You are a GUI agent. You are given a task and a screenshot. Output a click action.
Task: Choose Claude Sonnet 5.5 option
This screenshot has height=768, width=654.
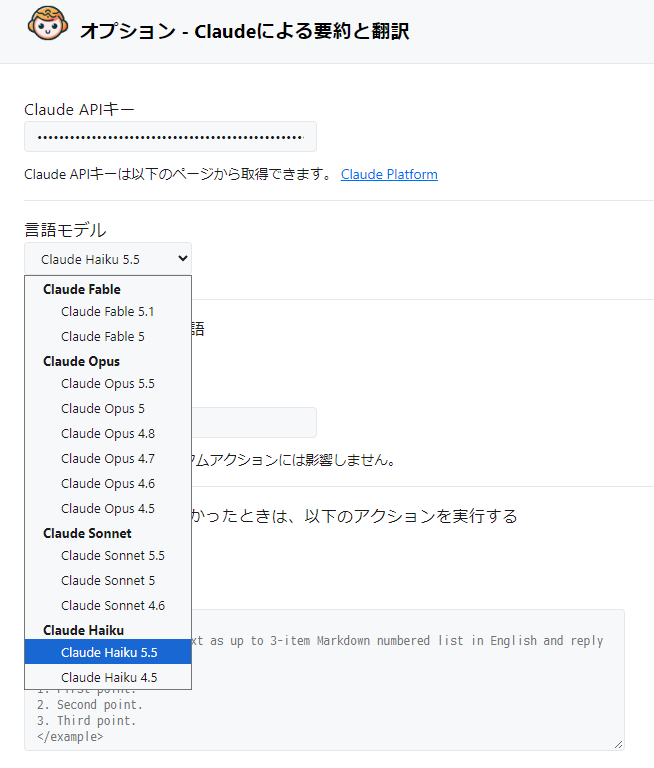click(108, 555)
